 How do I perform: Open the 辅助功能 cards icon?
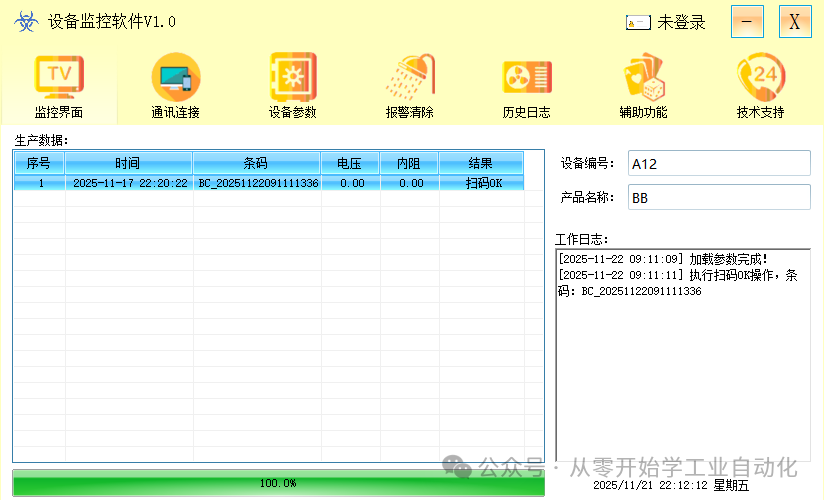click(x=644, y=77)
